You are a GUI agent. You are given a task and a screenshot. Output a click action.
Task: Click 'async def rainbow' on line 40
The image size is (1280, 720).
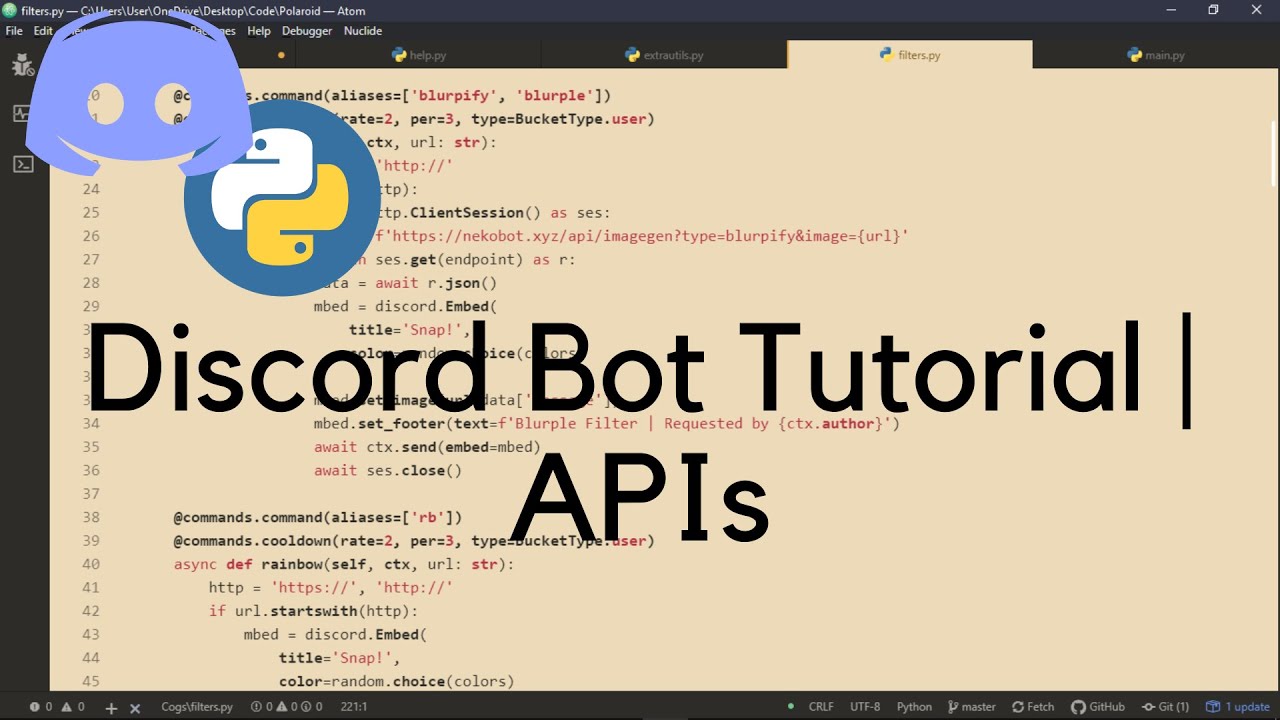click(249, 564)
